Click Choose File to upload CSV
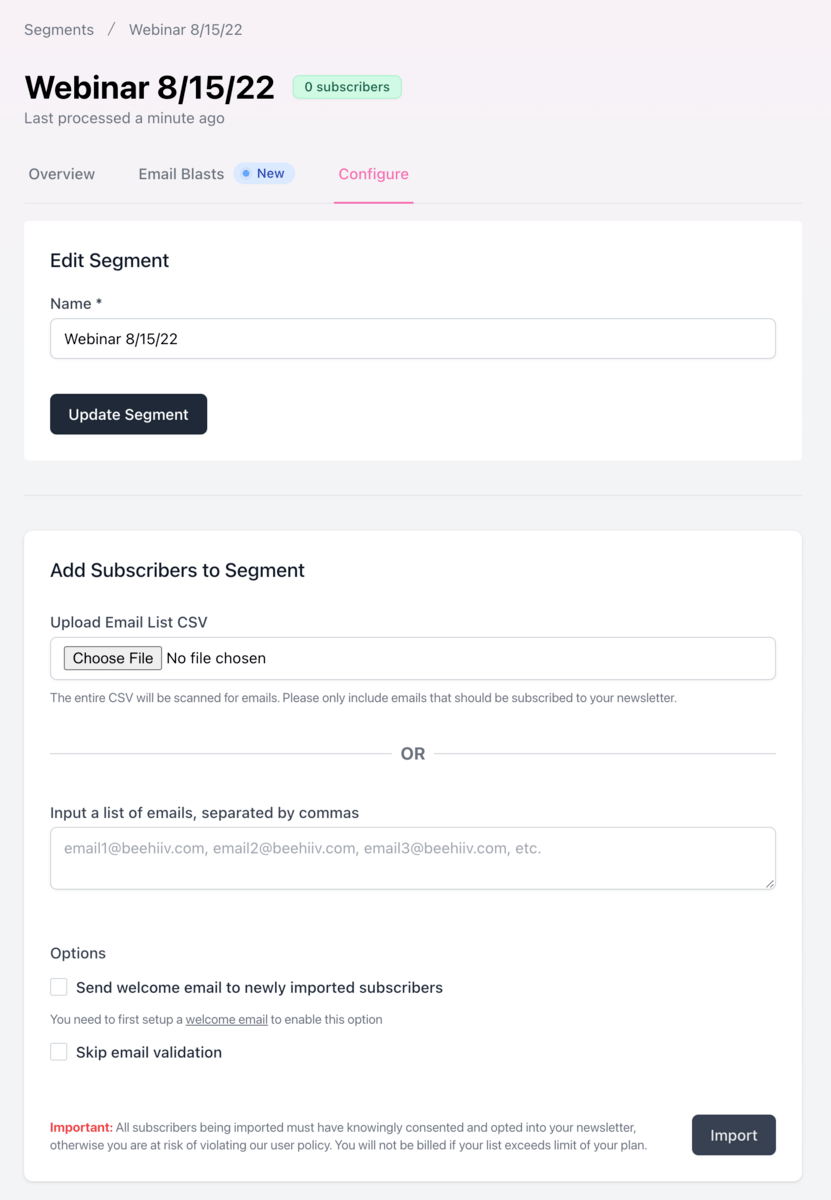Screen dimensions: 831x1200 113,658
